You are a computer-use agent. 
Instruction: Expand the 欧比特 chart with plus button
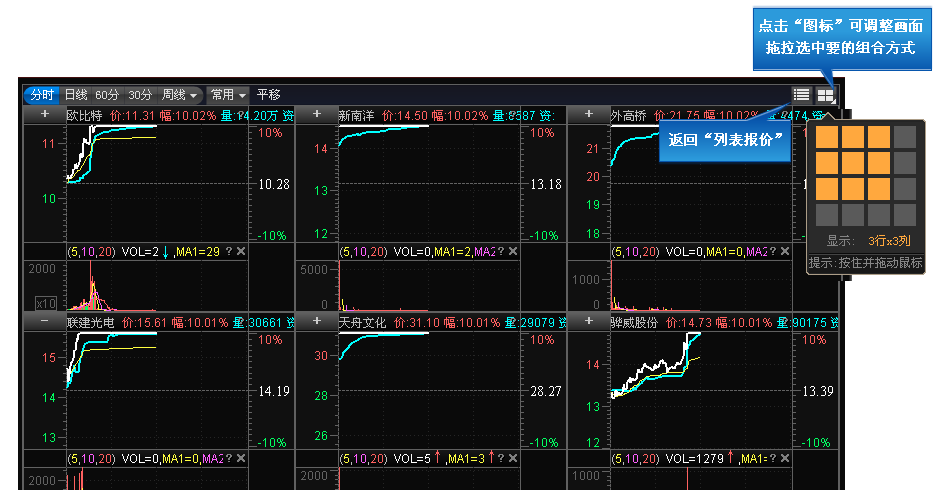pos(45,114)
